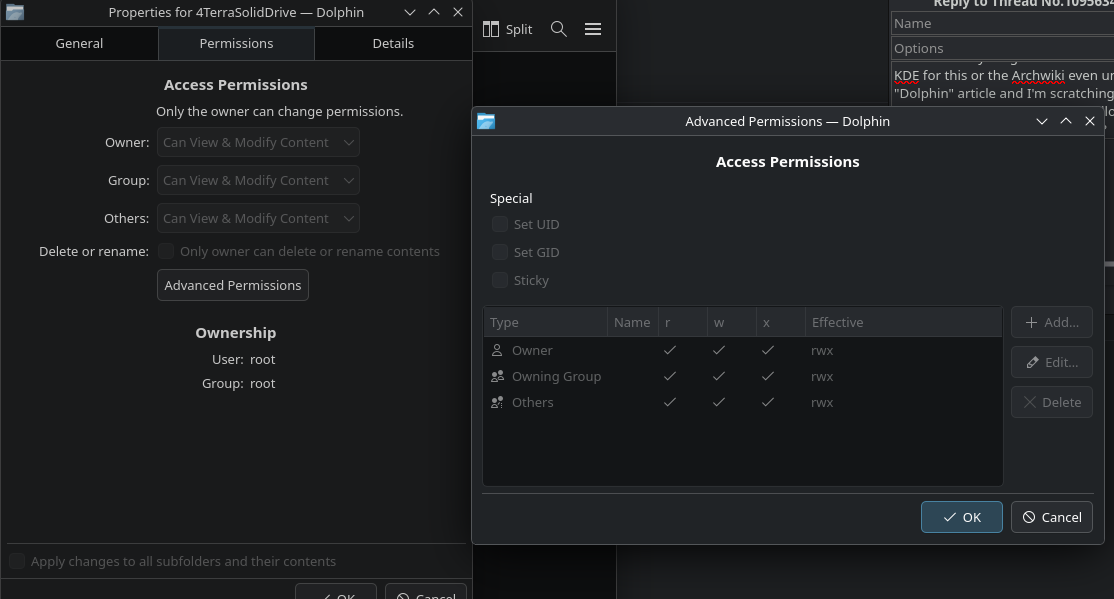The height and width of the screenshot is (599, 1114).
Task: Click the Group: root ownership text
Action: point(238,384)
